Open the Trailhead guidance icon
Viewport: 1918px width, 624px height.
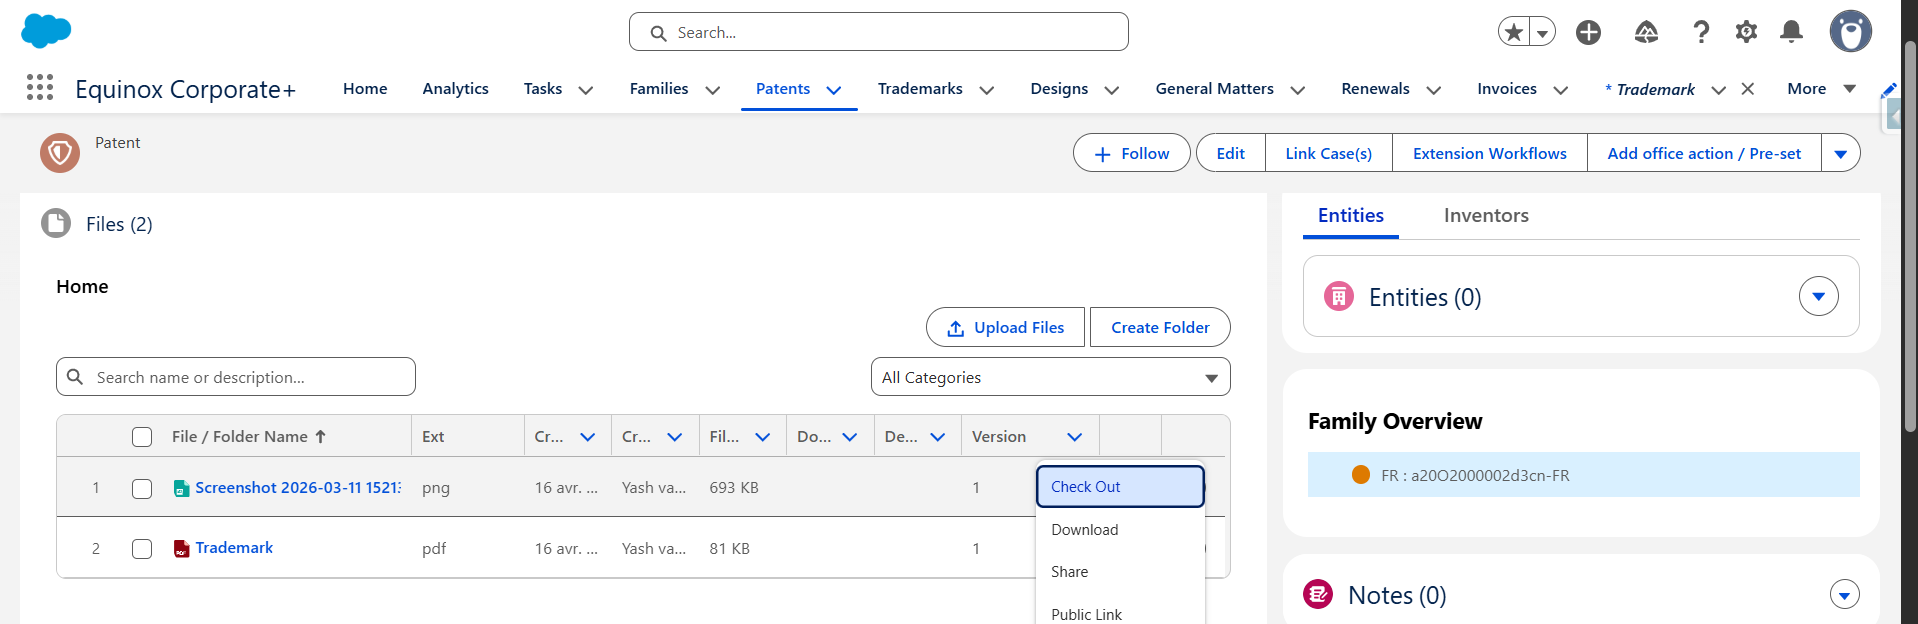pos(1646,32)
